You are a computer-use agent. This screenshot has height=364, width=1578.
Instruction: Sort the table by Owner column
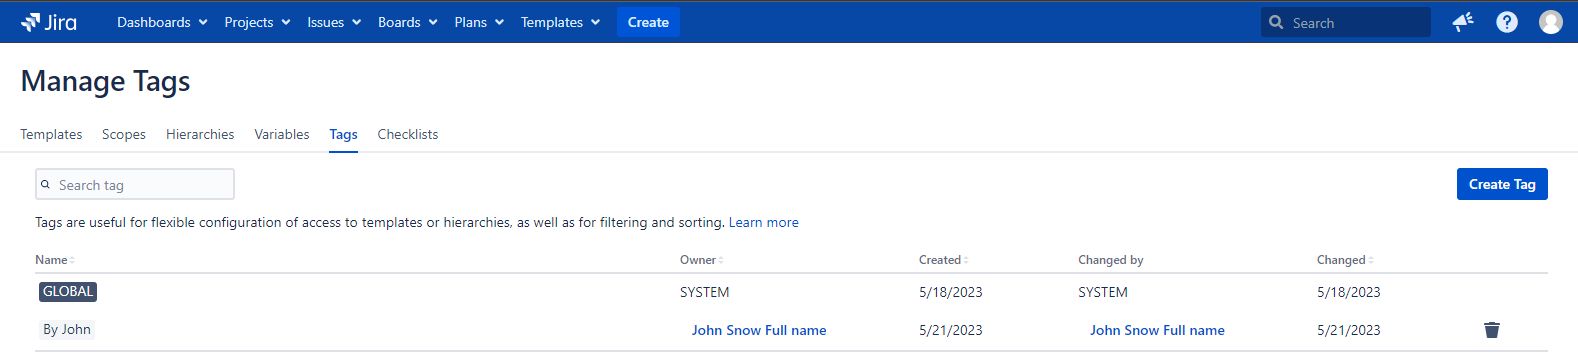coord(701,260)
